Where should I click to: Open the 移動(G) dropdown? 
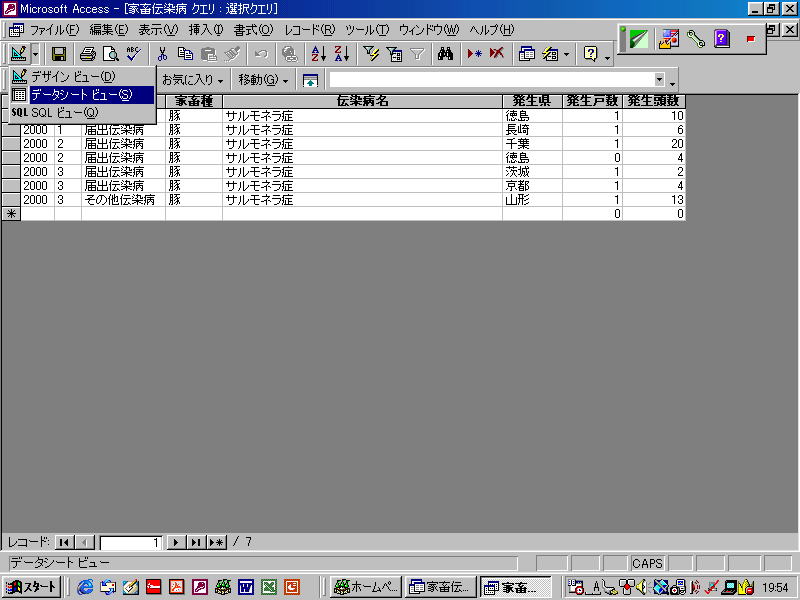click(263, 80)
